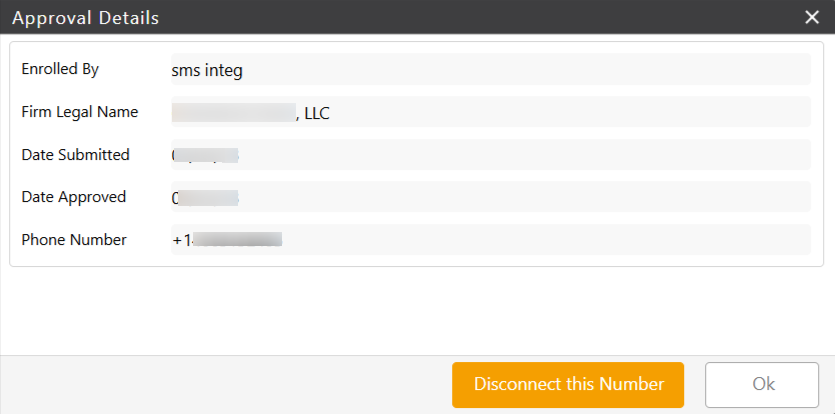Select the Enrolled By value field
The height and width of the screenshot is (414, 835).
coord(490,69)
